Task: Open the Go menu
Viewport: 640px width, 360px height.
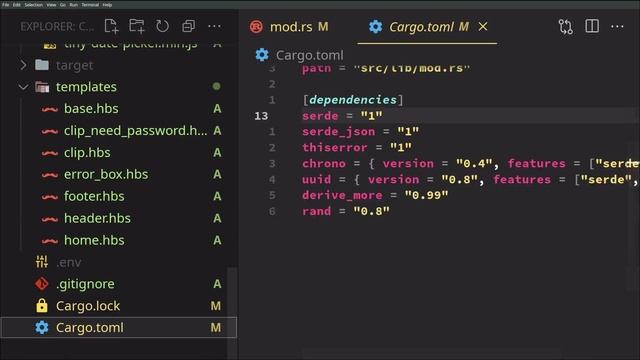Action: 63,5
